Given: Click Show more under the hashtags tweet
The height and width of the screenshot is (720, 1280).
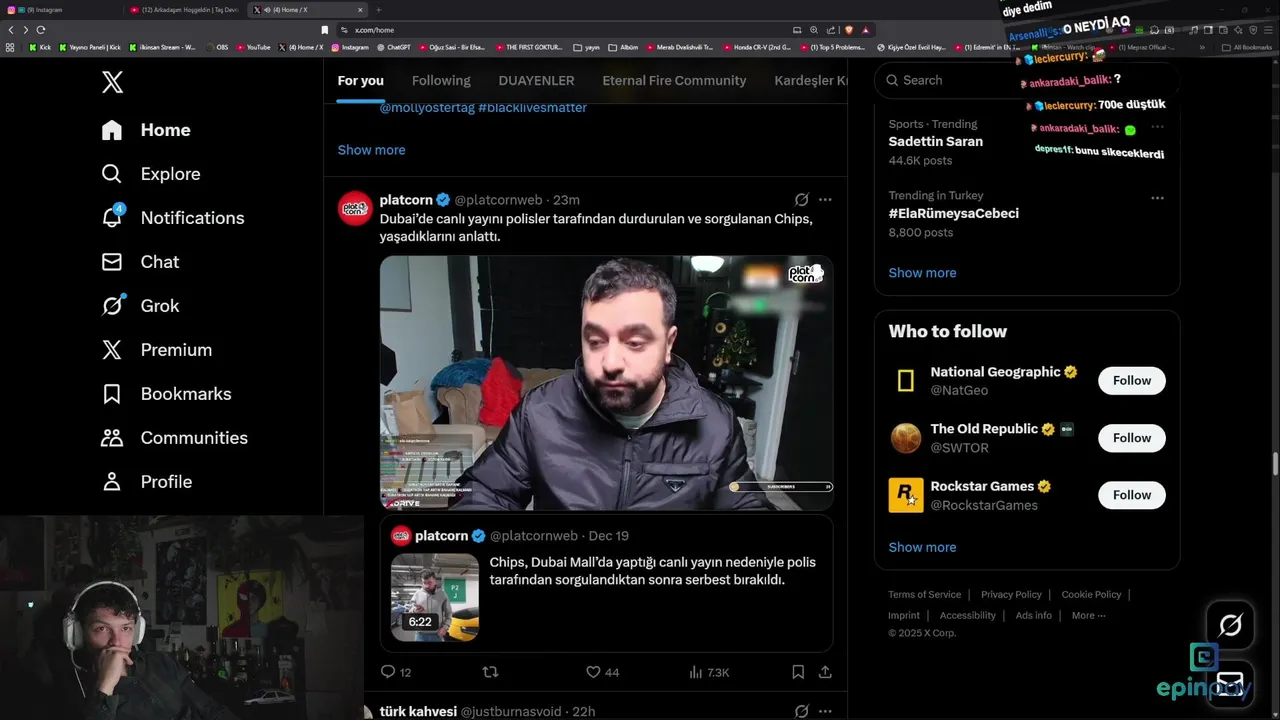Looking at the screenshot, I should coord(371,150).
